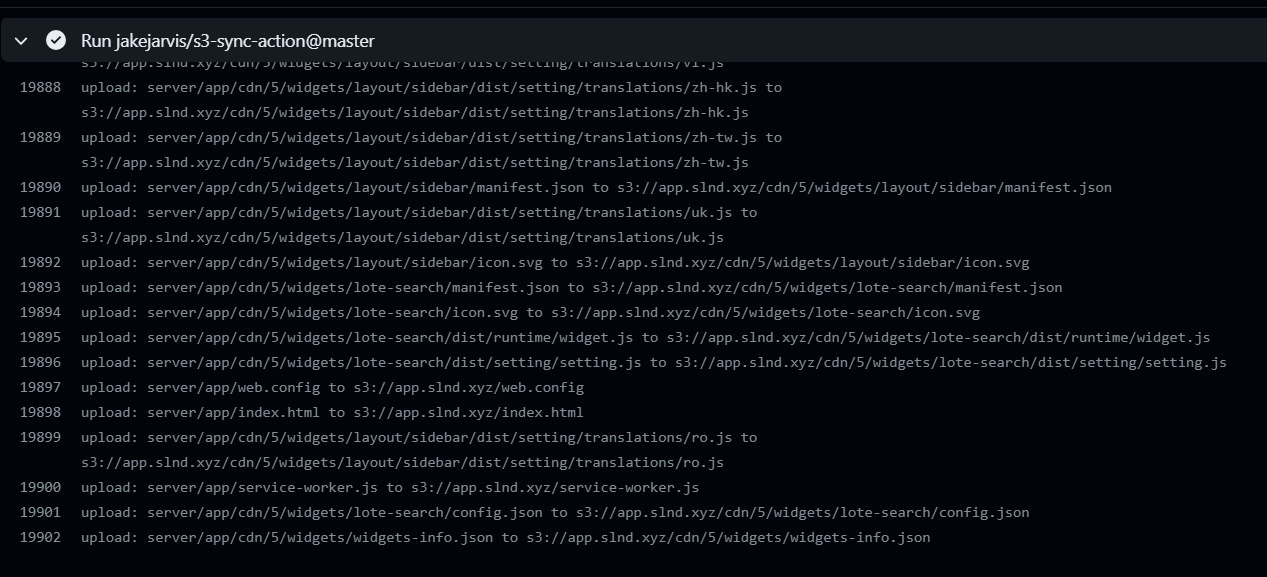1267x577 pixels.
Task: Click line number 19901
Action: click(40, 513)
